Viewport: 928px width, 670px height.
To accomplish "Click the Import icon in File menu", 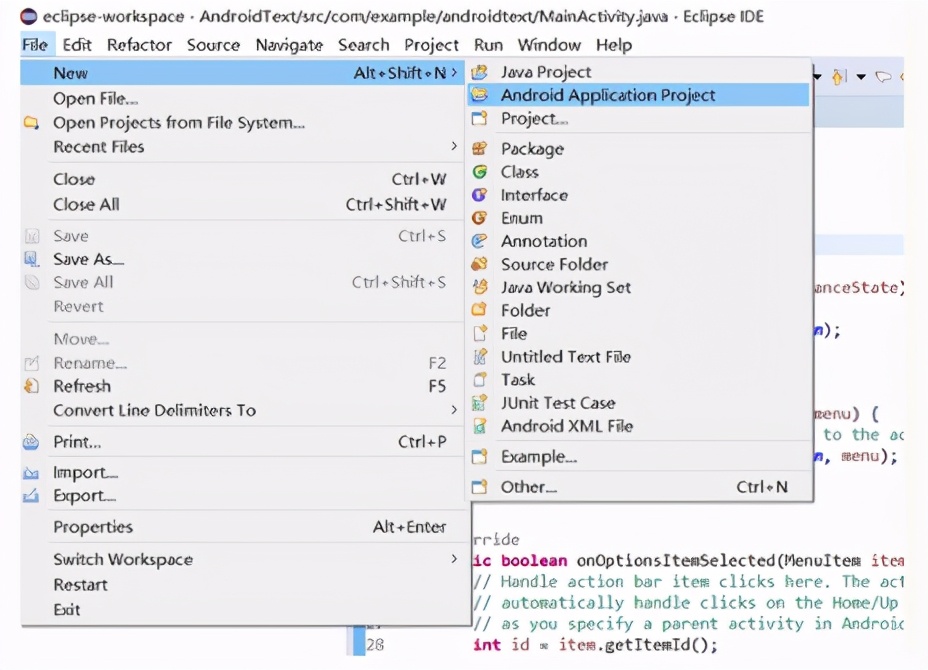I will click(x=32, y=472).
